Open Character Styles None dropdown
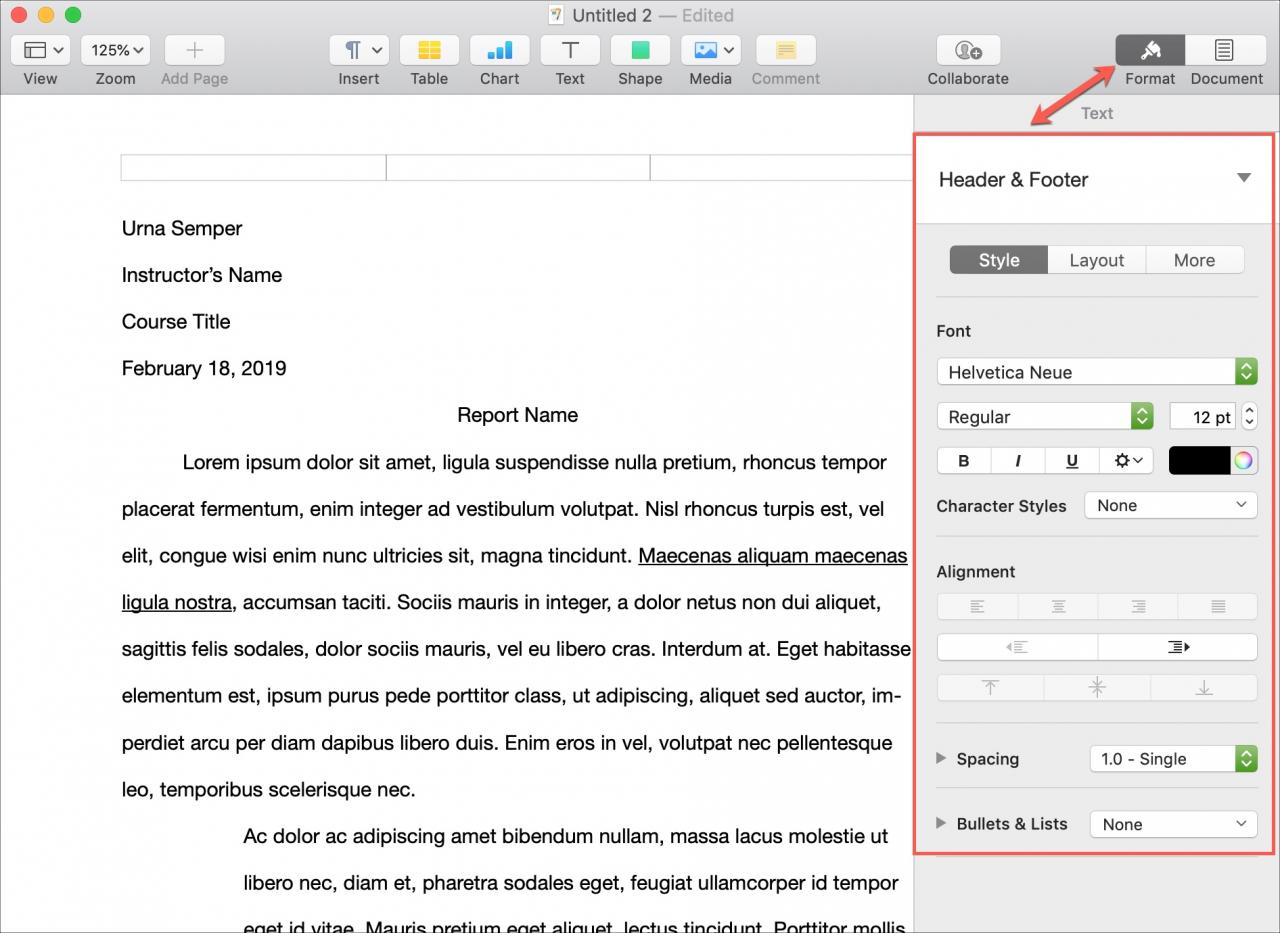 tap(1170, 505)
